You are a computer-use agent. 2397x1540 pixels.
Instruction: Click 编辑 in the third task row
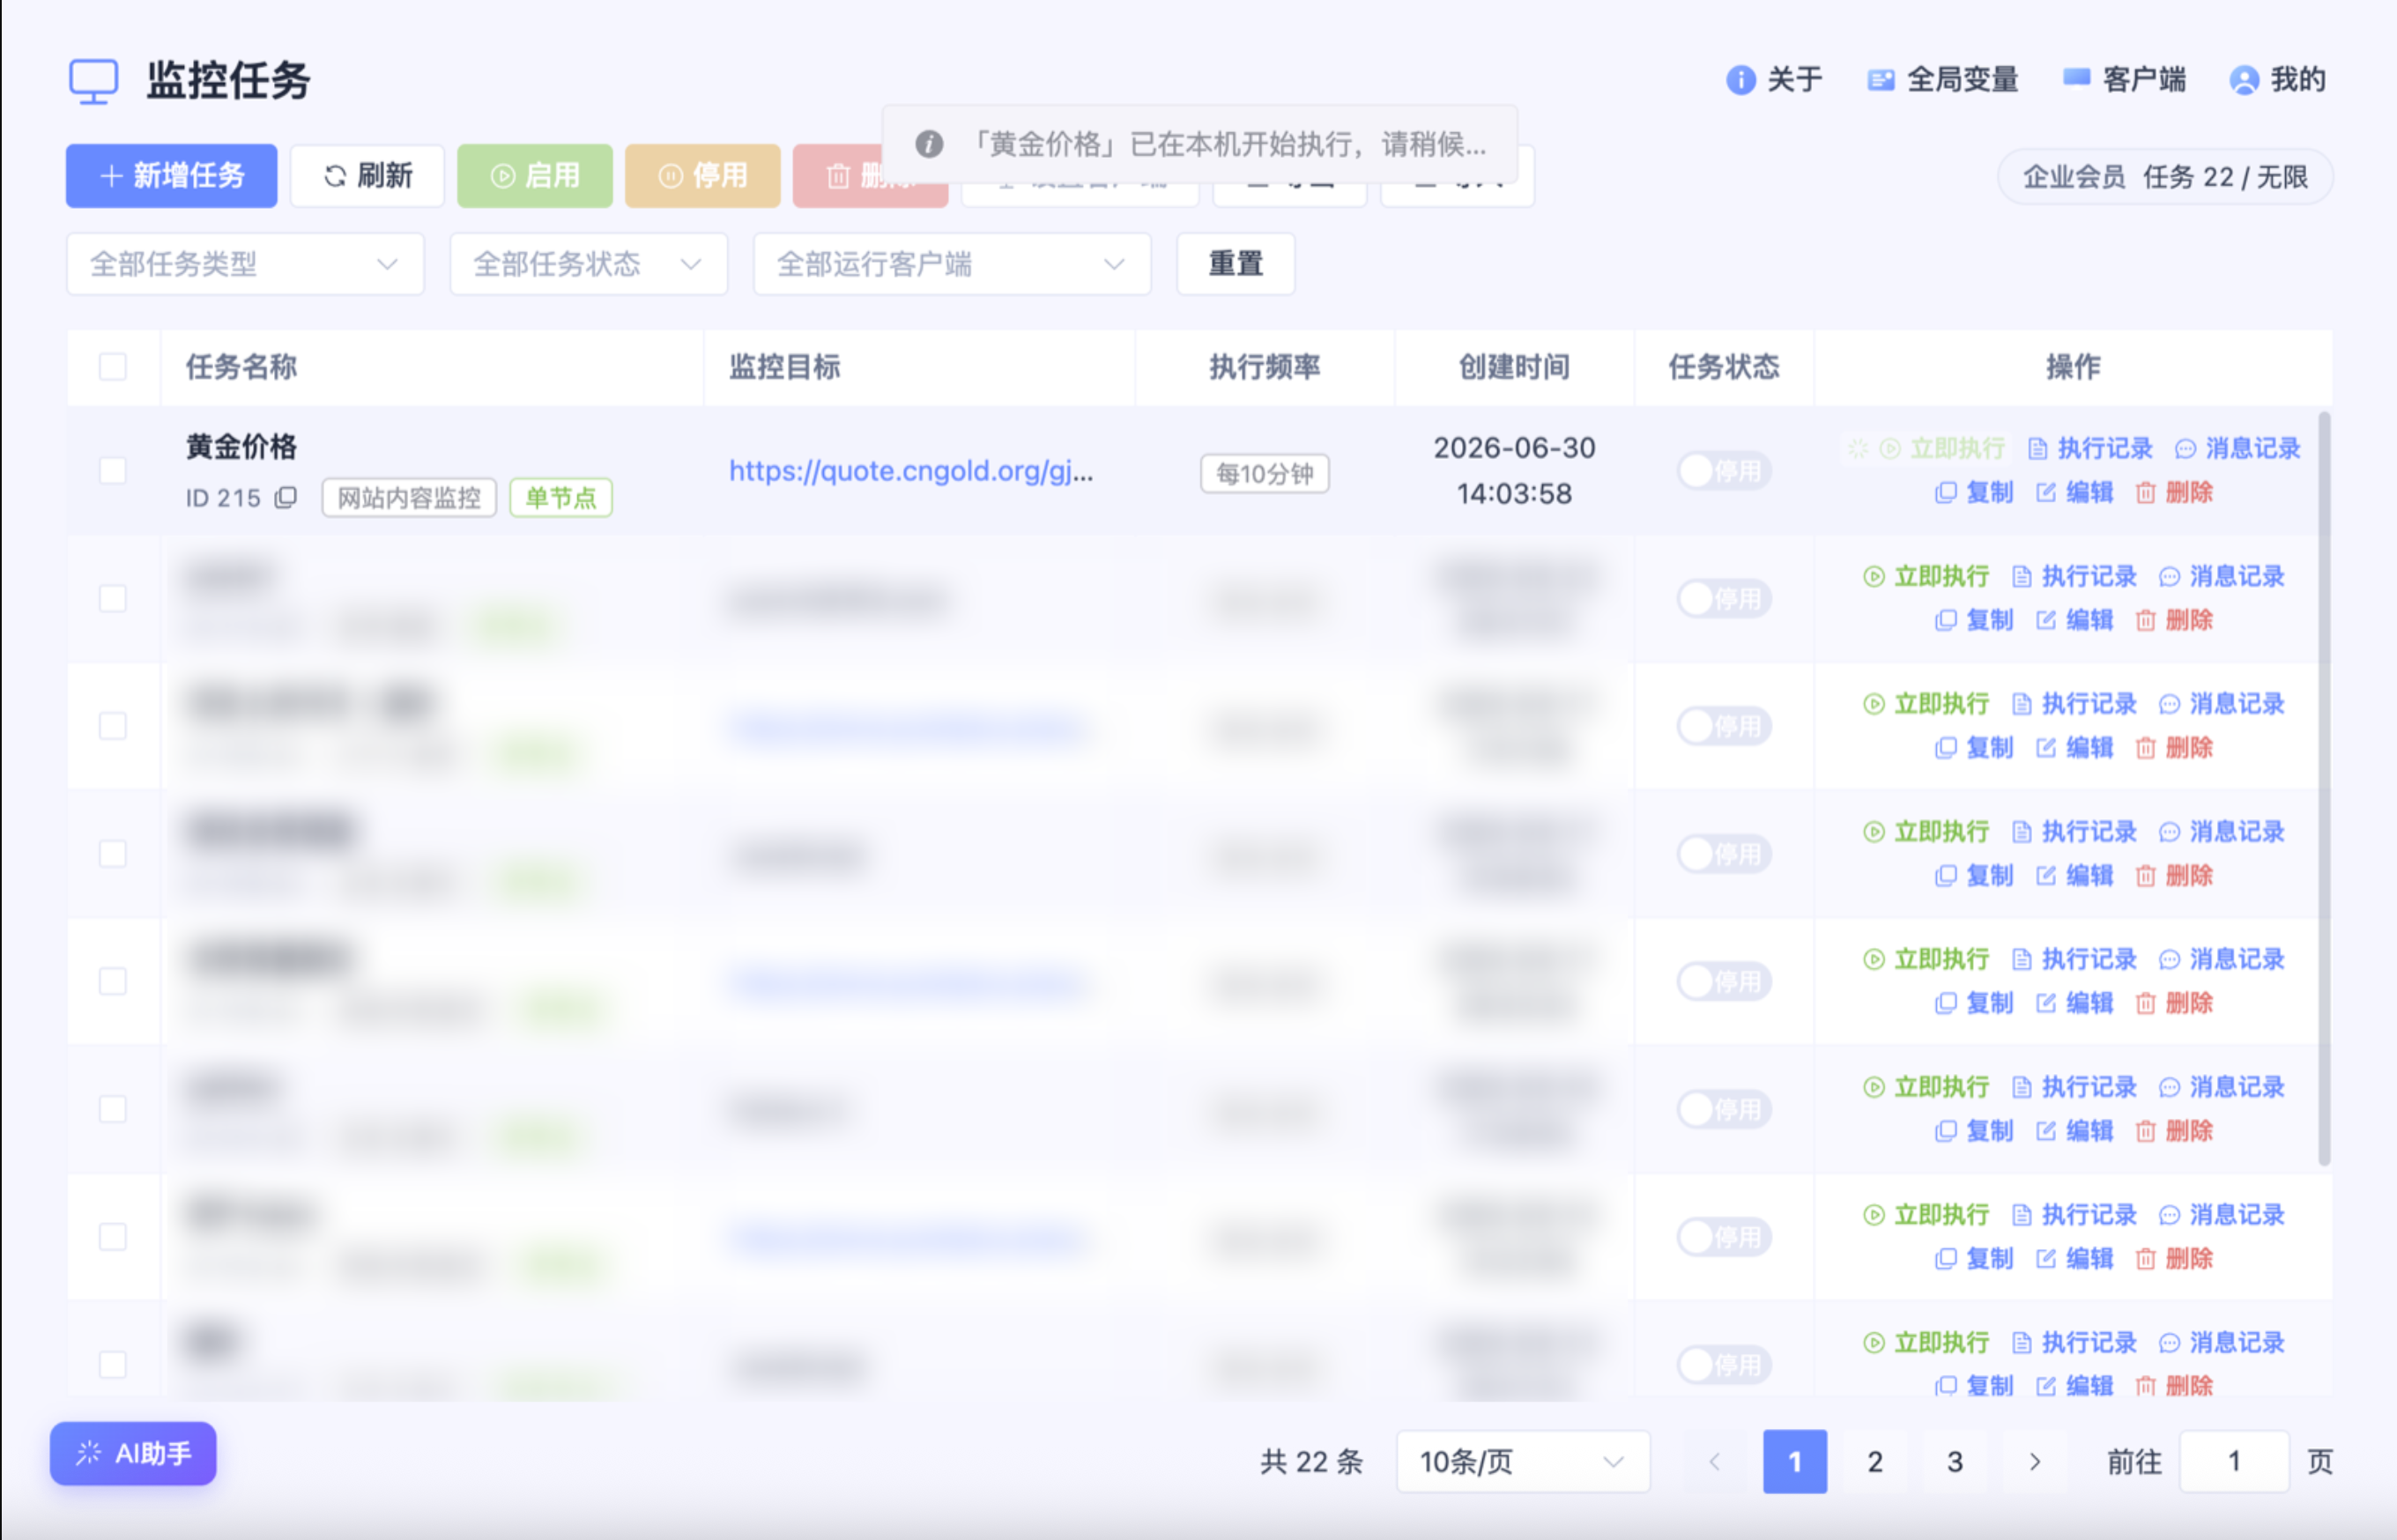pos(2074,748)
